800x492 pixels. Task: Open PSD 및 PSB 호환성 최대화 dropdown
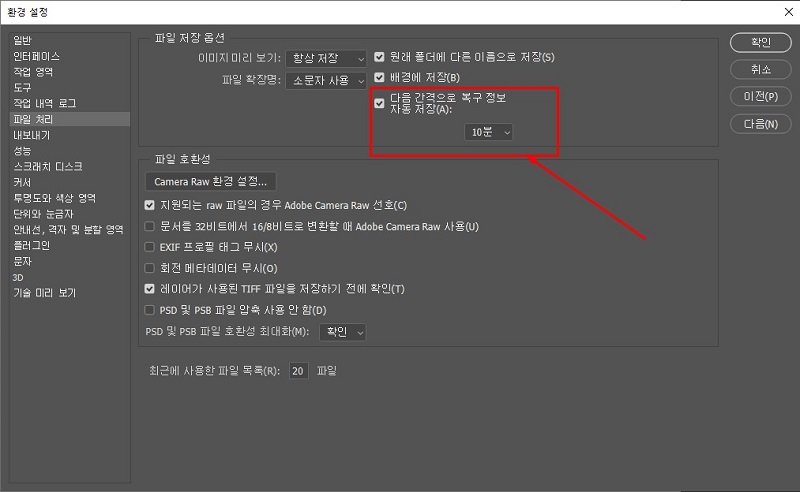coord(342,332)
